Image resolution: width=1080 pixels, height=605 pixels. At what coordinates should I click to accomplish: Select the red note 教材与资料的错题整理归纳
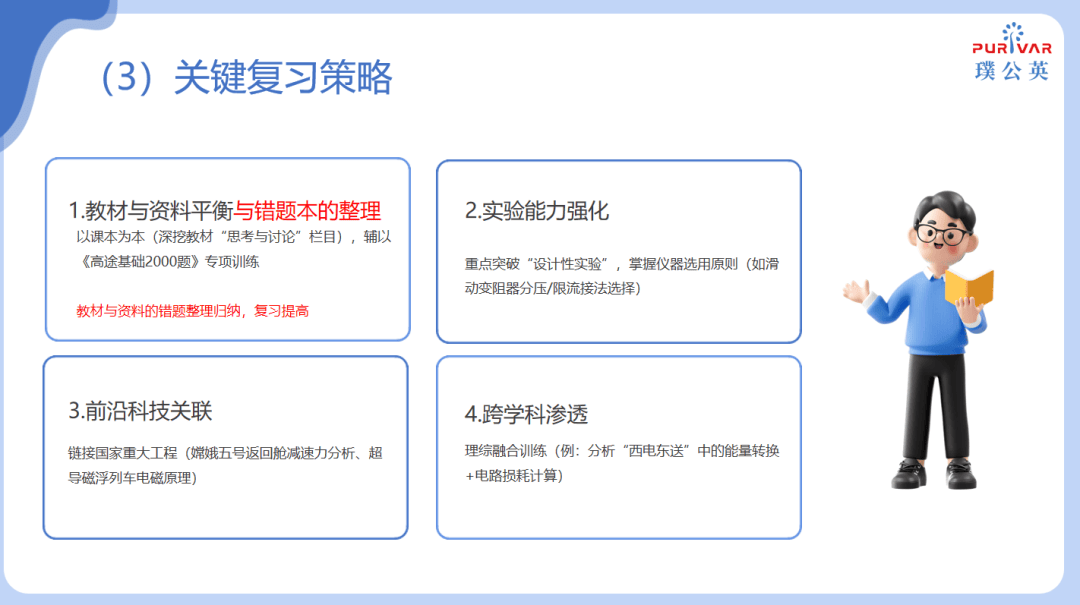(x=192, y=311)
